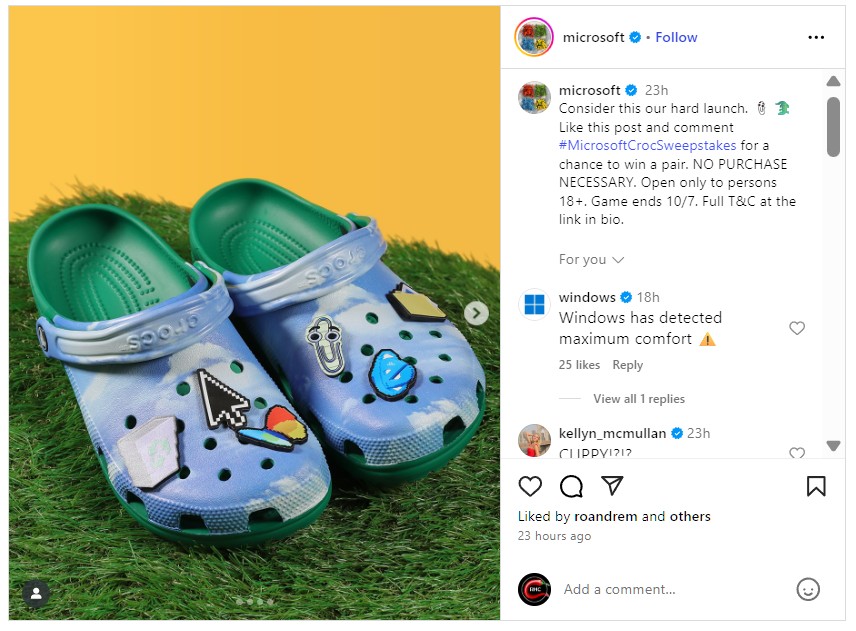856x631 pixels.
Task: Open the three-dot more options menu
Action: click(816, 38)
